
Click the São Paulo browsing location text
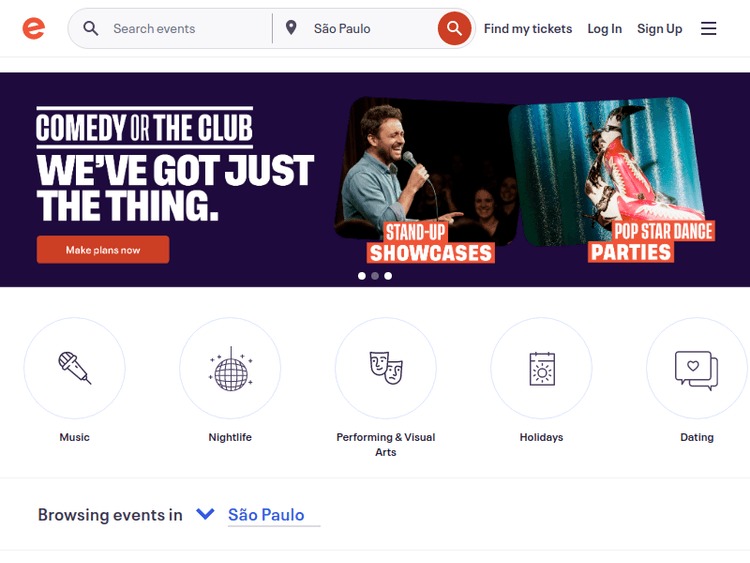266,515
